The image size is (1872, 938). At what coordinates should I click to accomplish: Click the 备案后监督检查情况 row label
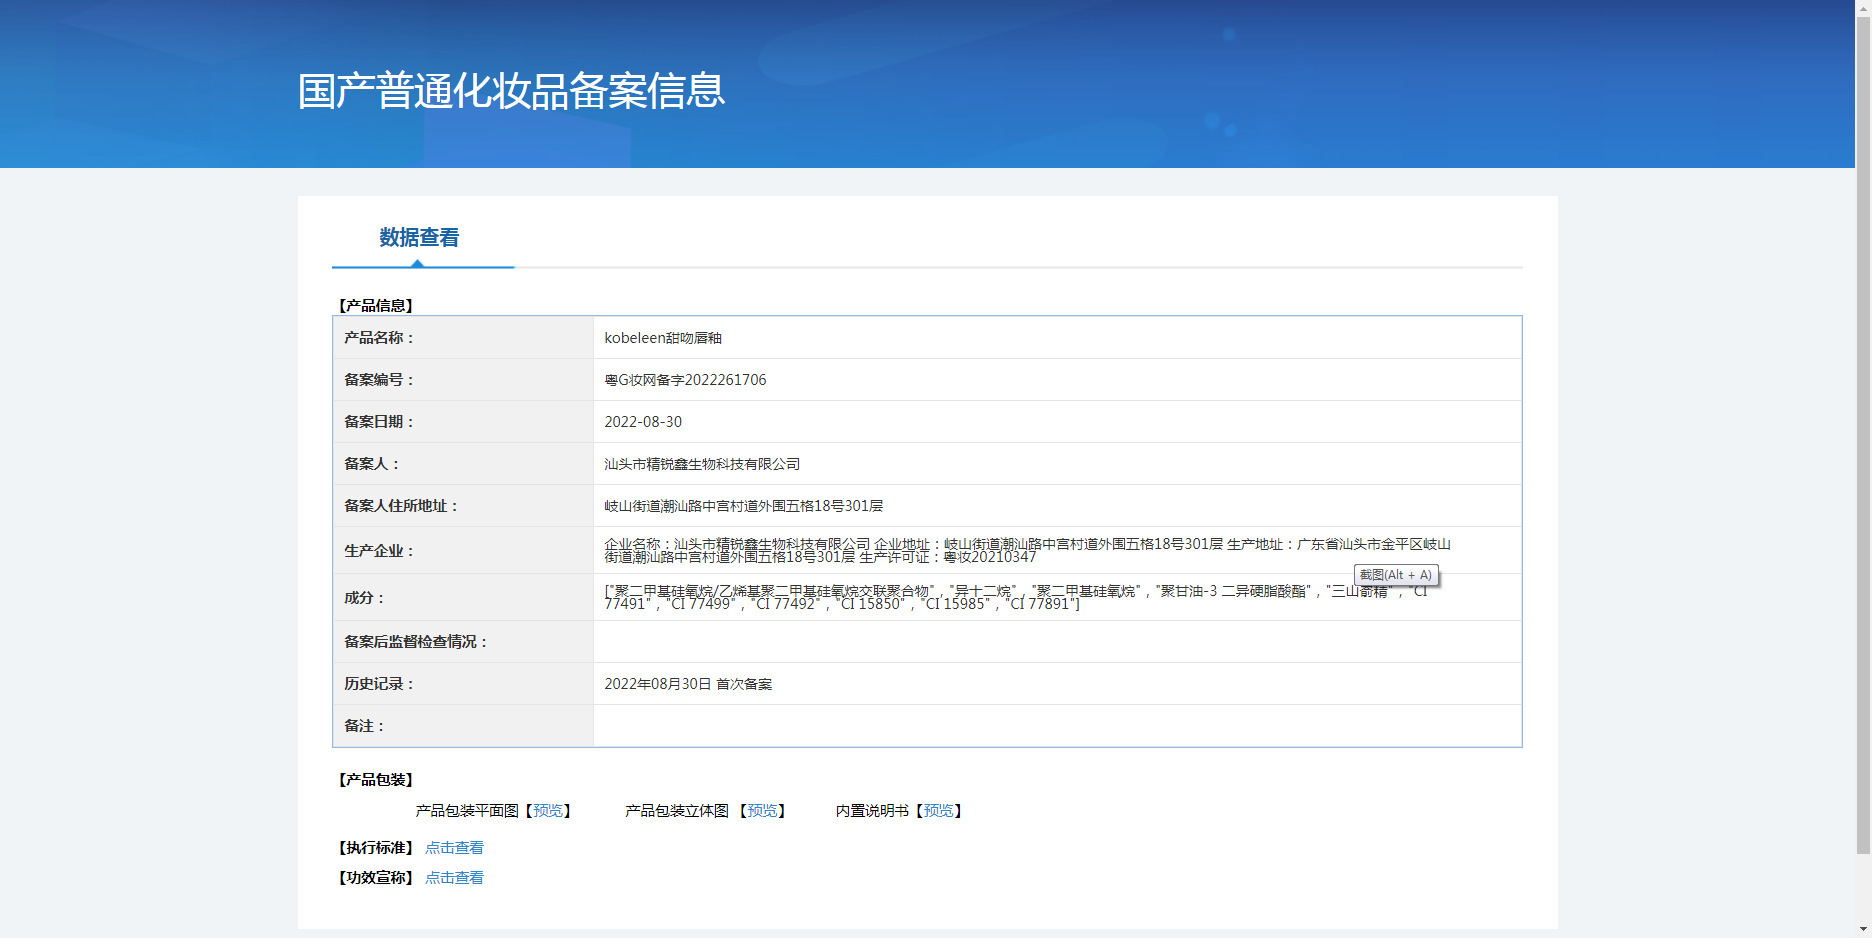pyautogui.click(x=416, y=642)
